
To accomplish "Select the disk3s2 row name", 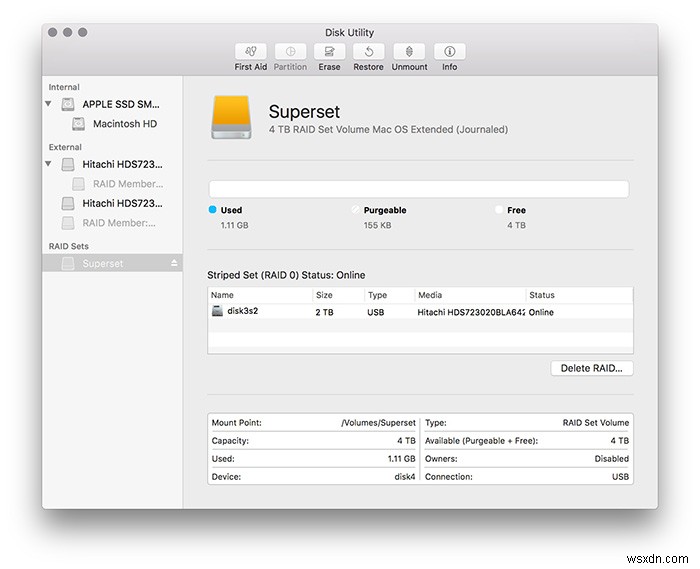I will click(242, 311).
